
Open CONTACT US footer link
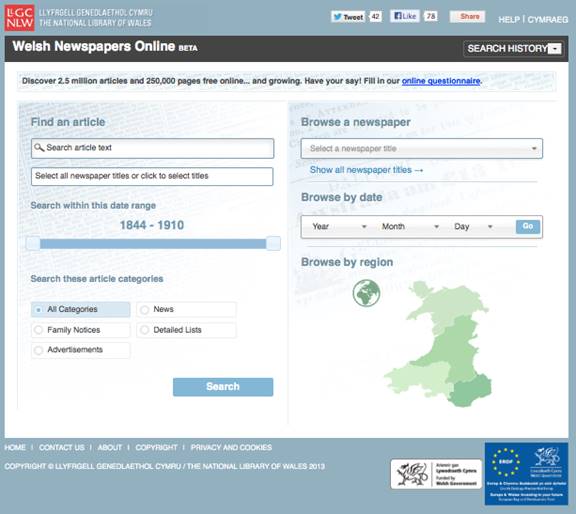click(62, 447)
